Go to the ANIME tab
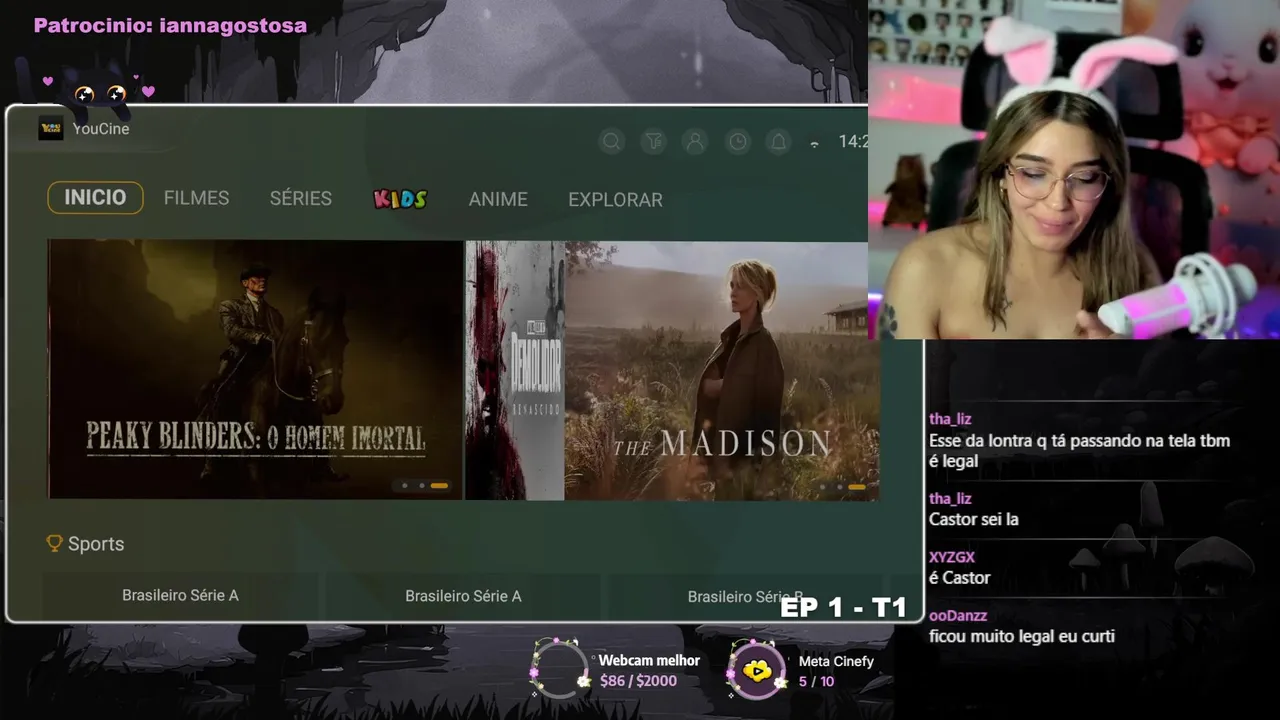Image resolution: width=1280 pixels, height=720 pixels. 498,199
